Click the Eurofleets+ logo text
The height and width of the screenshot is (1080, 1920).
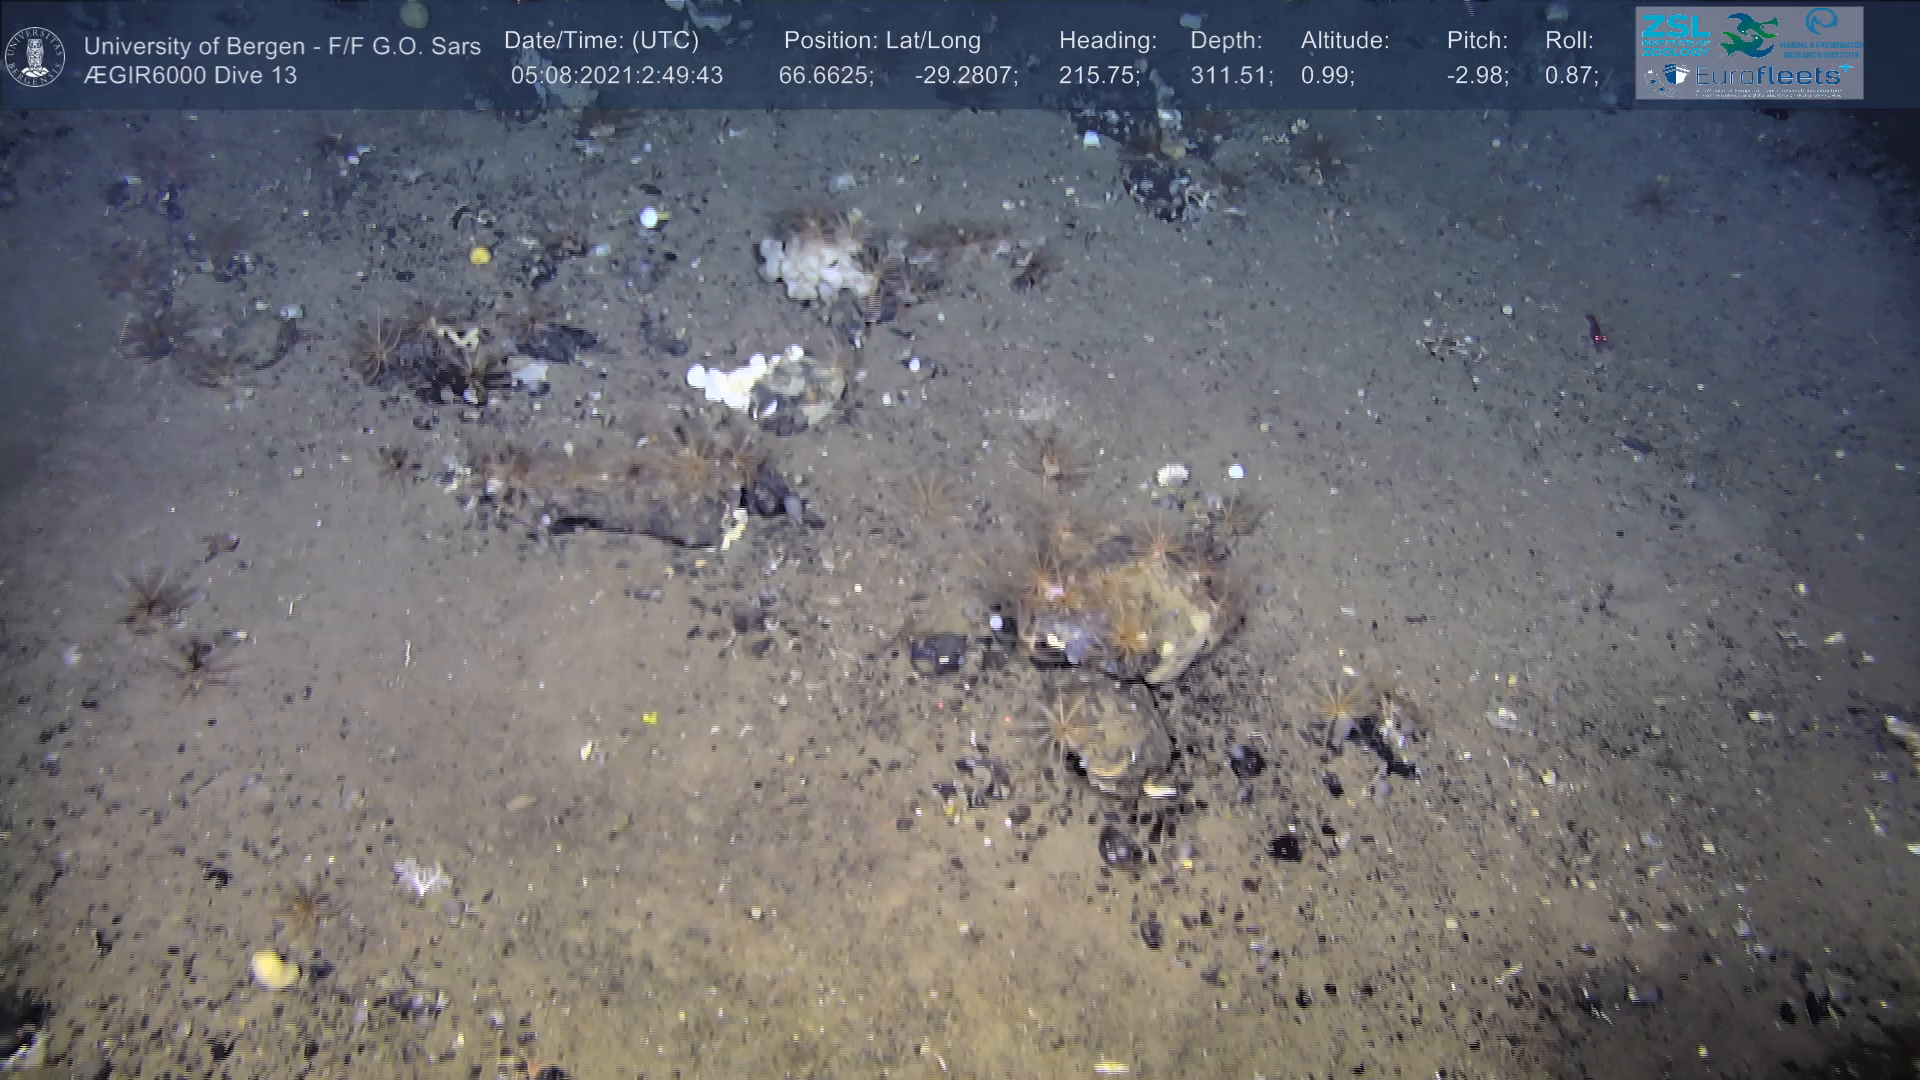pyautogui.click(x=1772, y=77)
